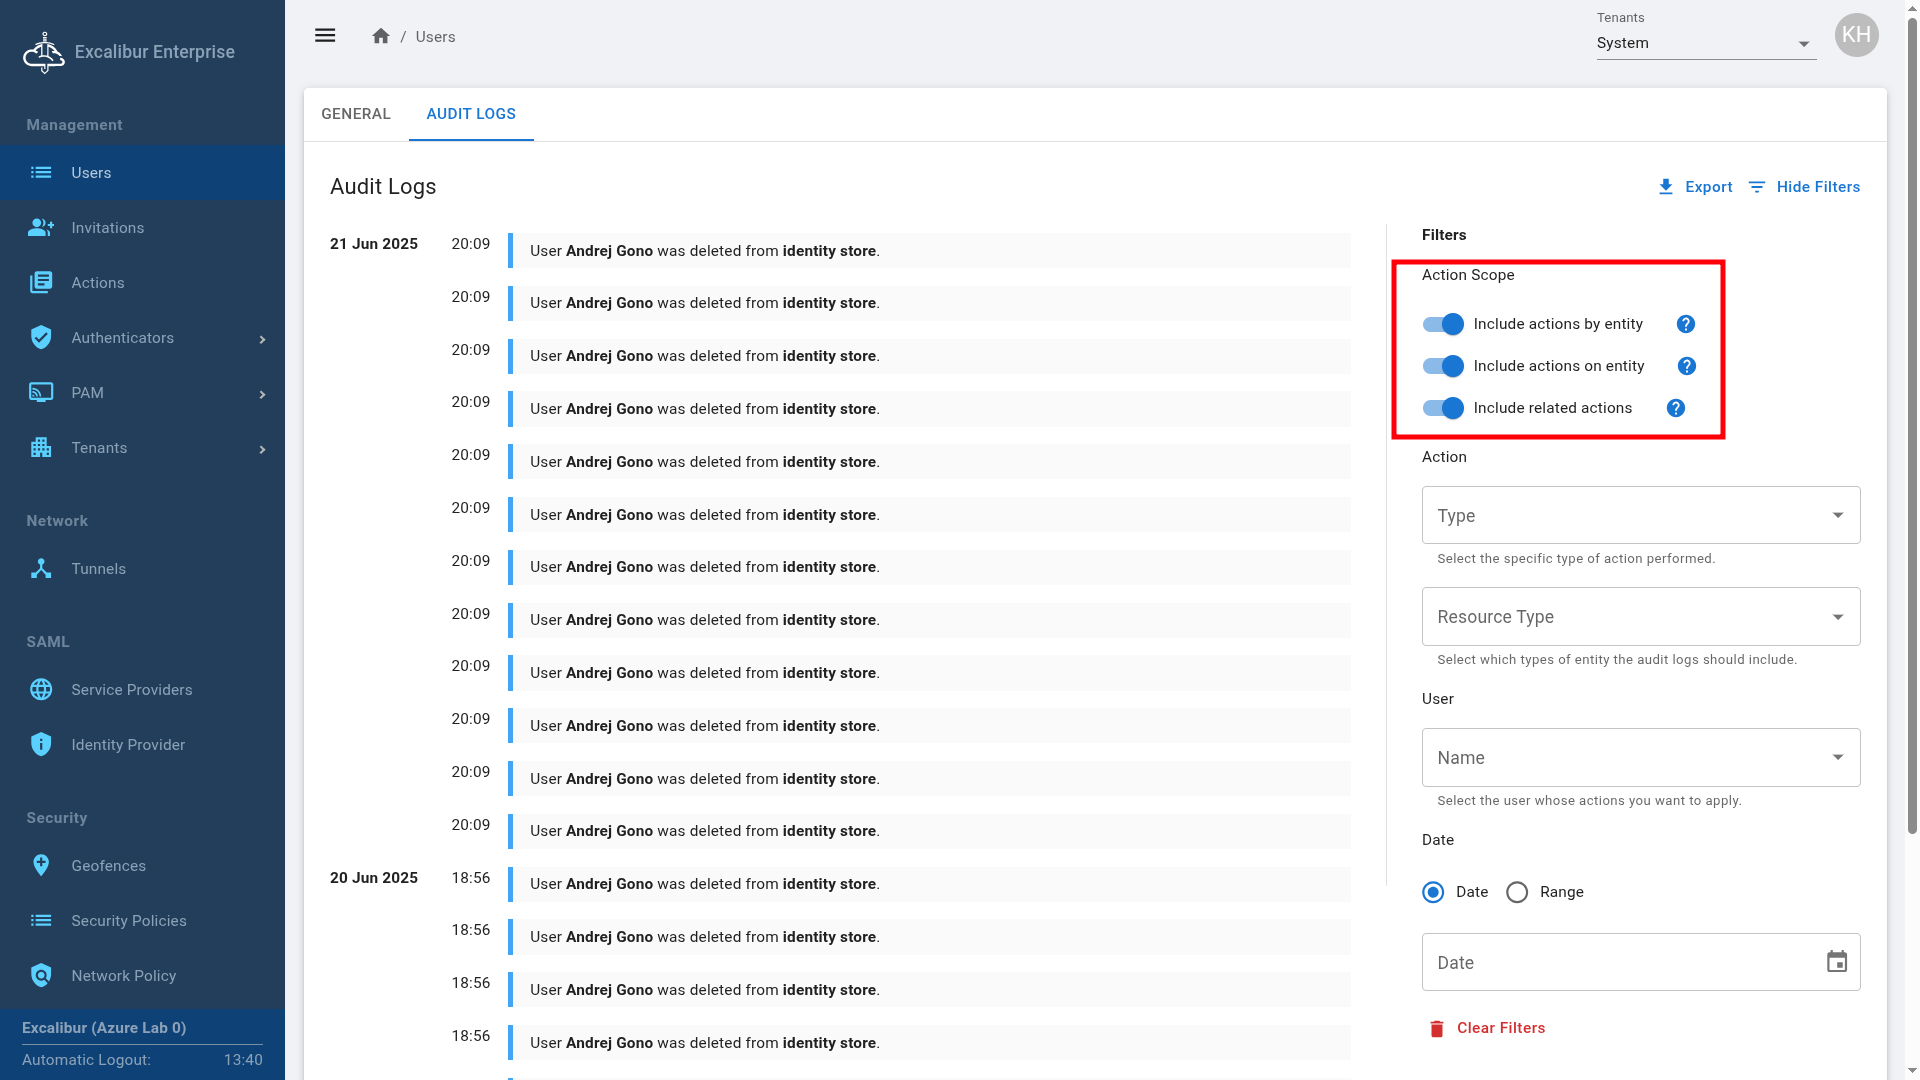Open calendar picker icon in Date field
The width and height of the screenshot is (1920, 1080).
[x=1836, y=962]
